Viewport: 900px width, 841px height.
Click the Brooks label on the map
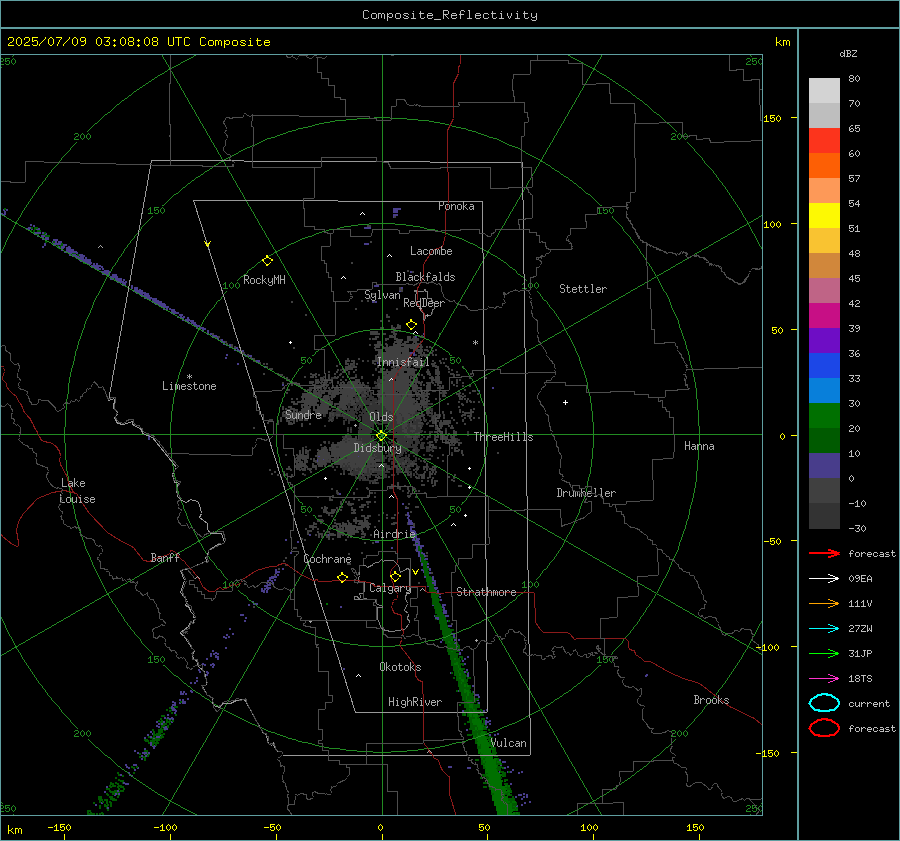click(711, 700)
